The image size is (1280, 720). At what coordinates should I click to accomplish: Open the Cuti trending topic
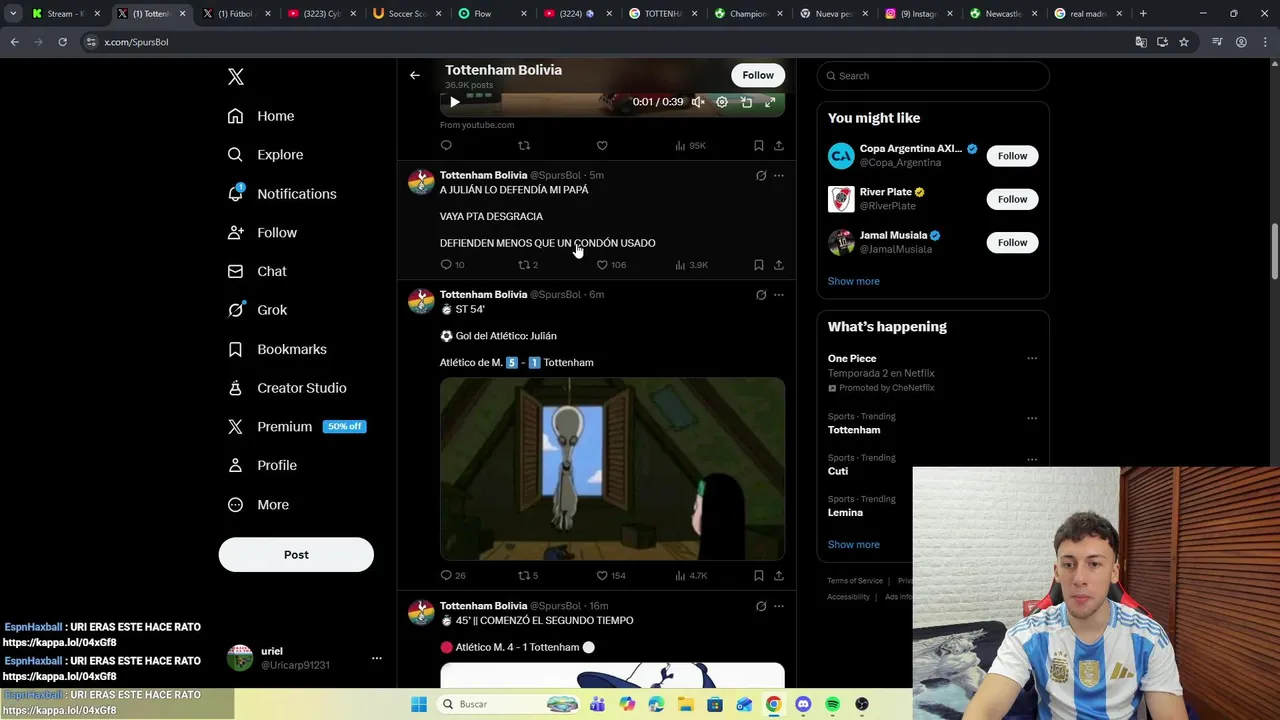click(x=838, y=471)
